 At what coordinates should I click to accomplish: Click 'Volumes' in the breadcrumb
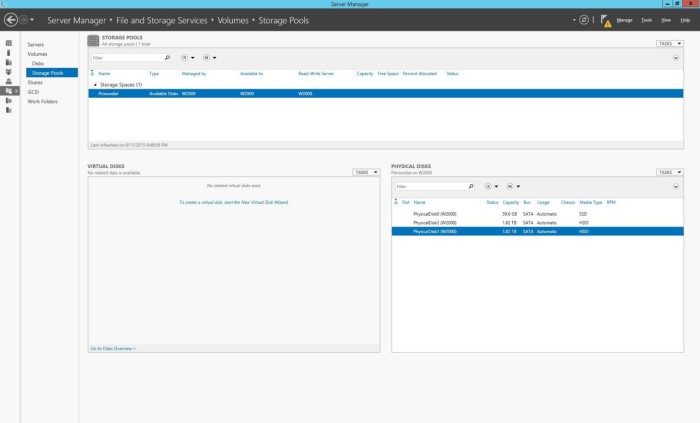click(233, 21)
